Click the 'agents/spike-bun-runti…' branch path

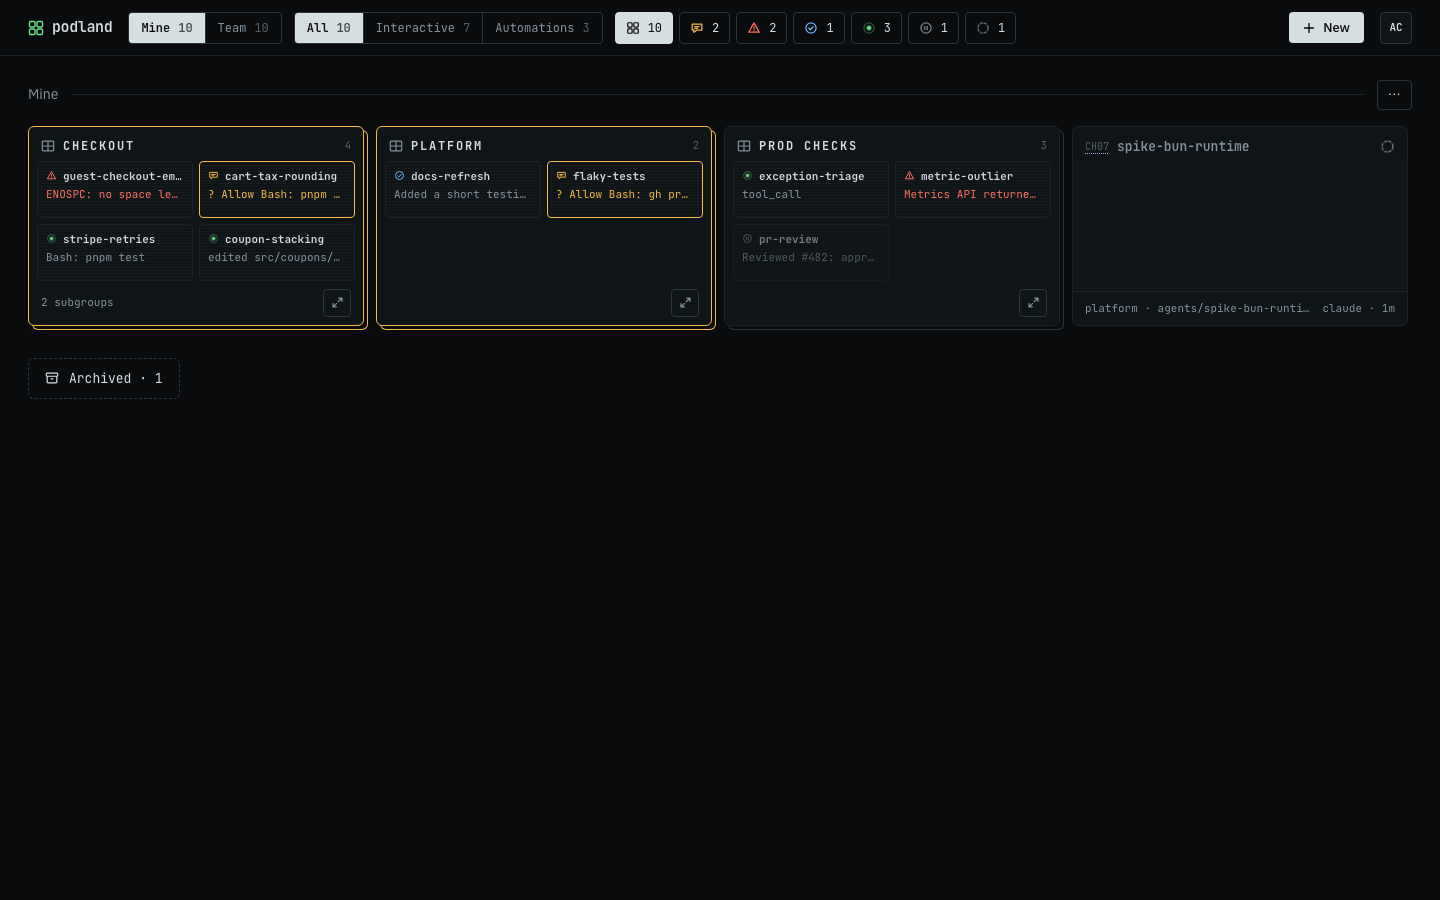(x=1233, y=309)
